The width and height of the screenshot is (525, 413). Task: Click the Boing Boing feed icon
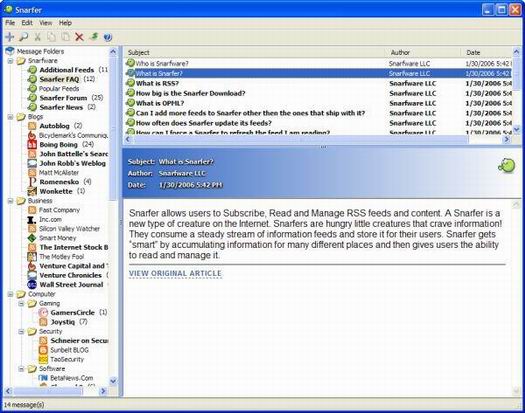pos(32,144)
